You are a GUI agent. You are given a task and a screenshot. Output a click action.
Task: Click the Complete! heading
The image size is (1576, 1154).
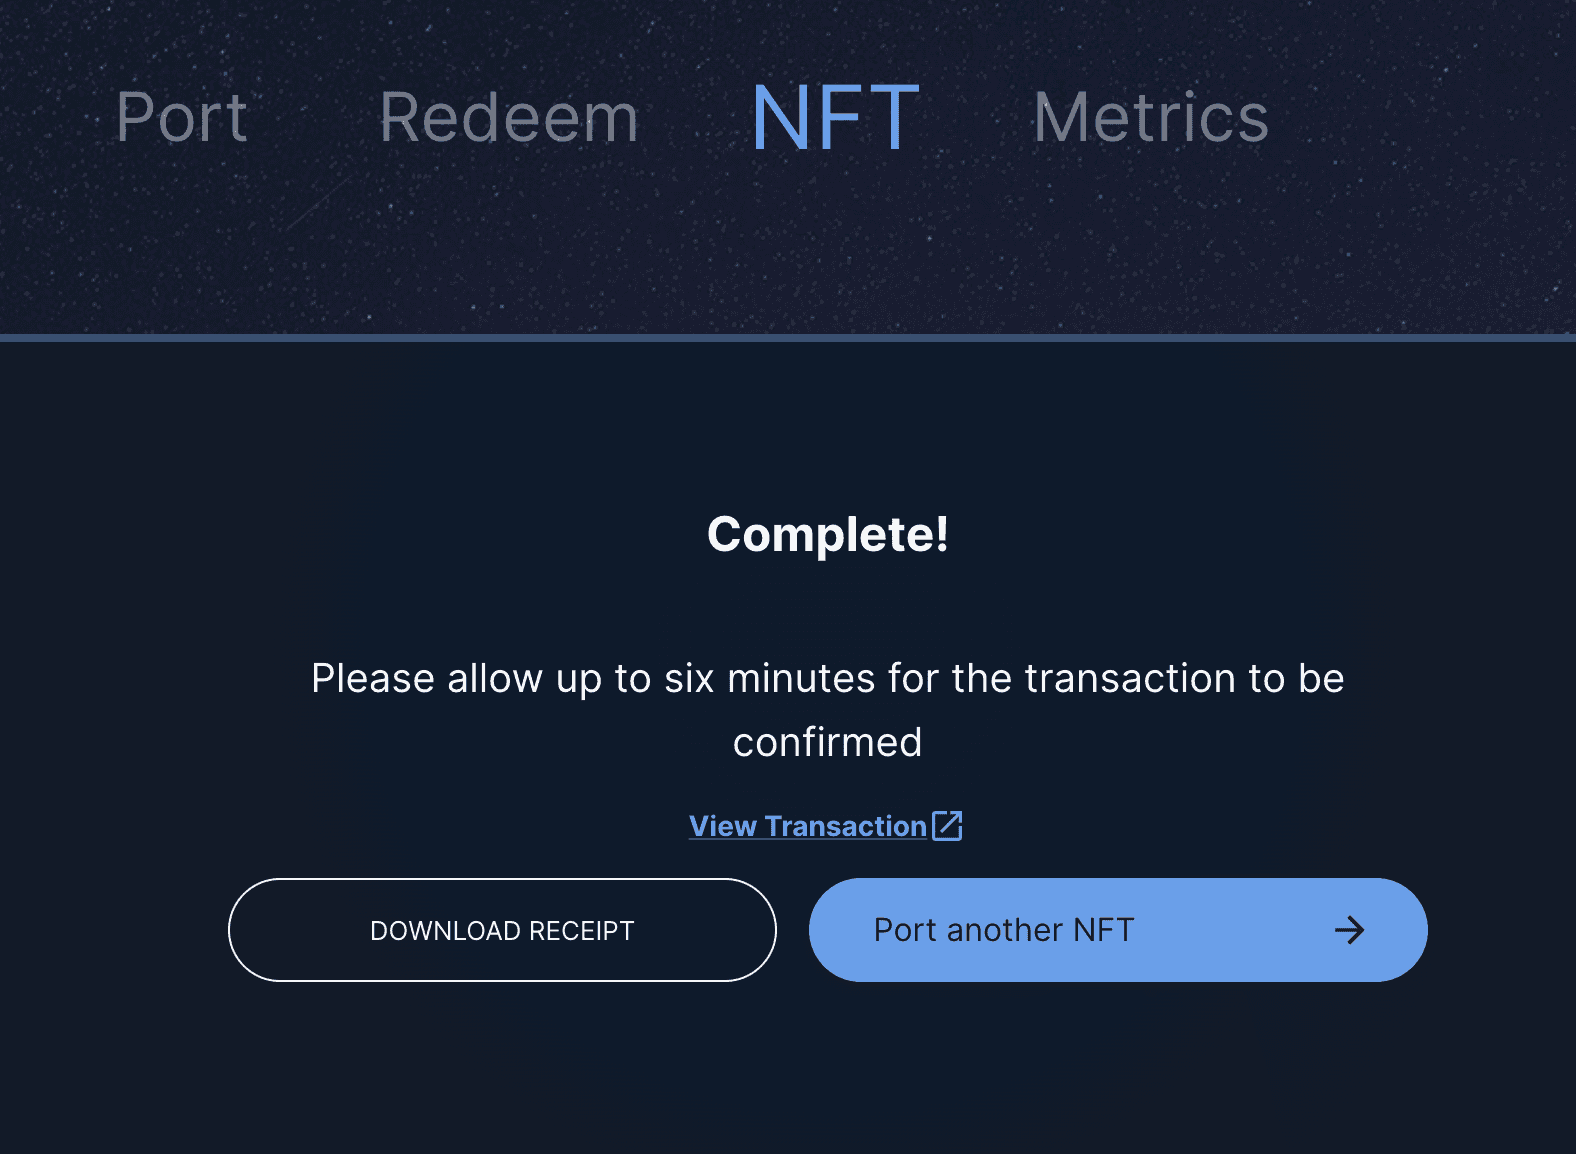point(827,534)
